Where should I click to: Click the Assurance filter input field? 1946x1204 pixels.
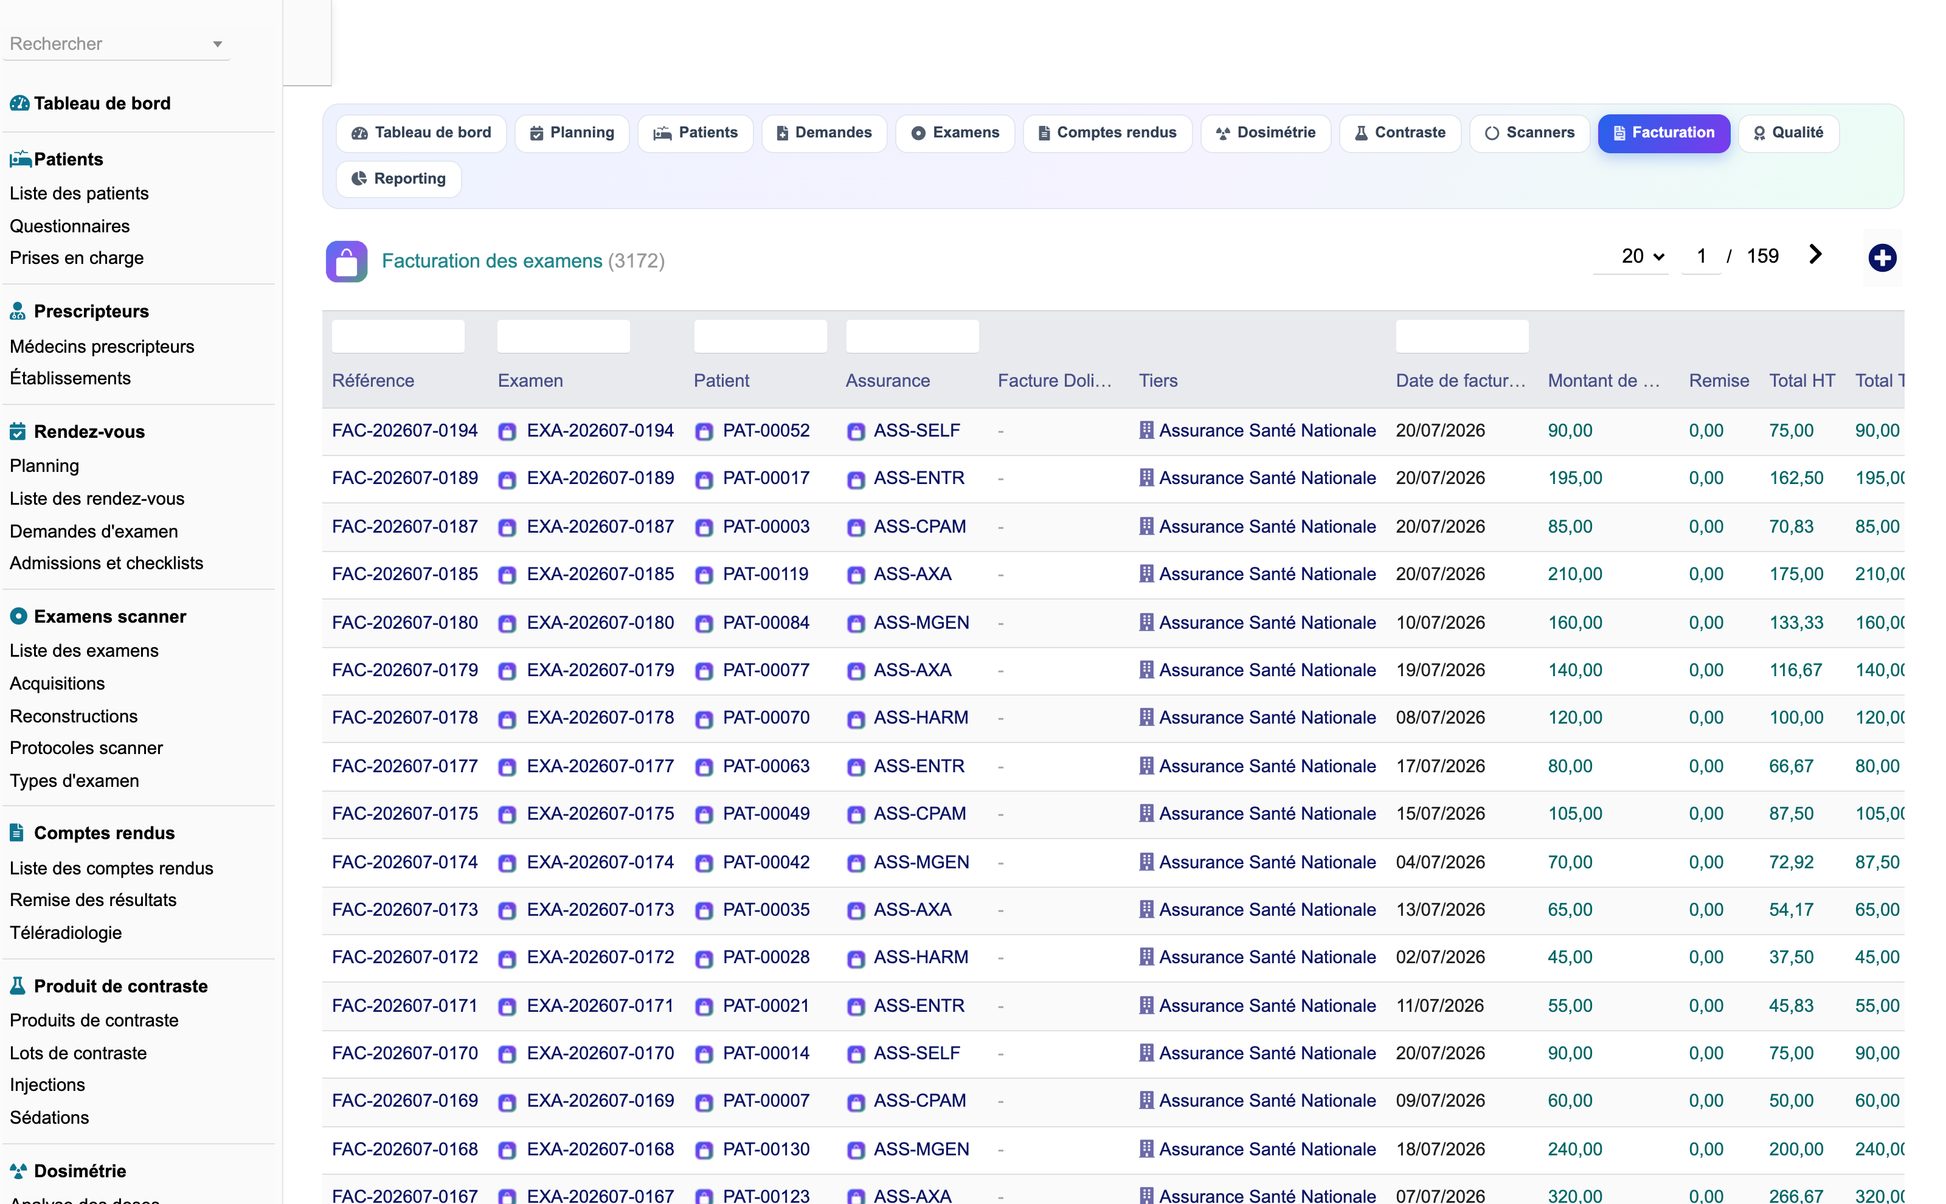point(912,336)
